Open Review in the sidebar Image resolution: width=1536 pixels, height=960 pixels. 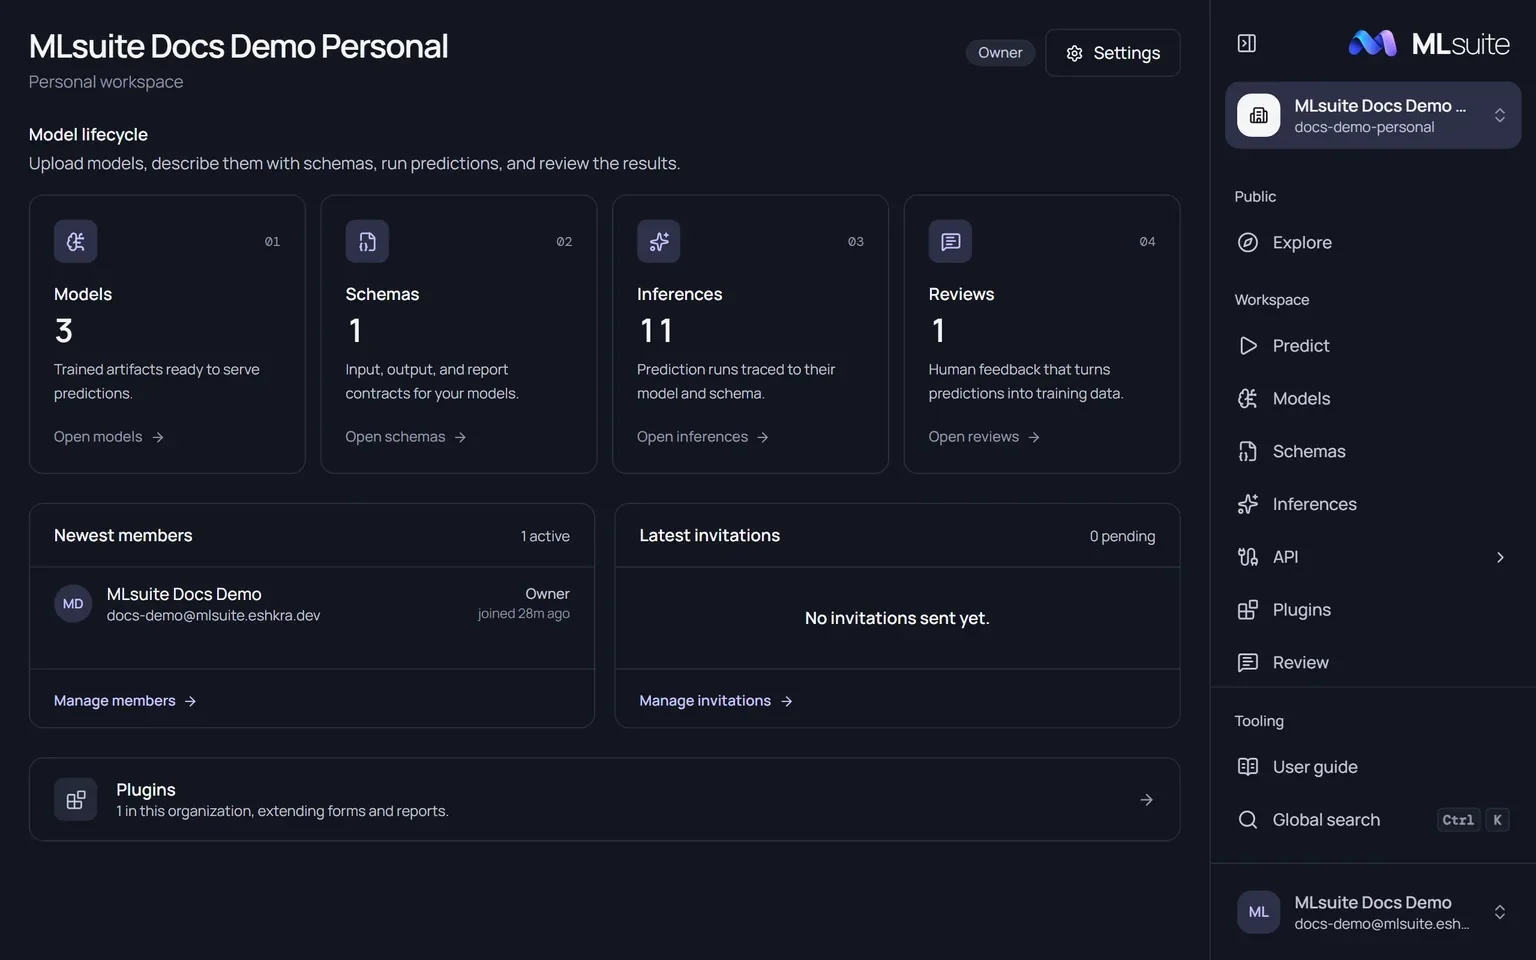tap(1372, 663)
